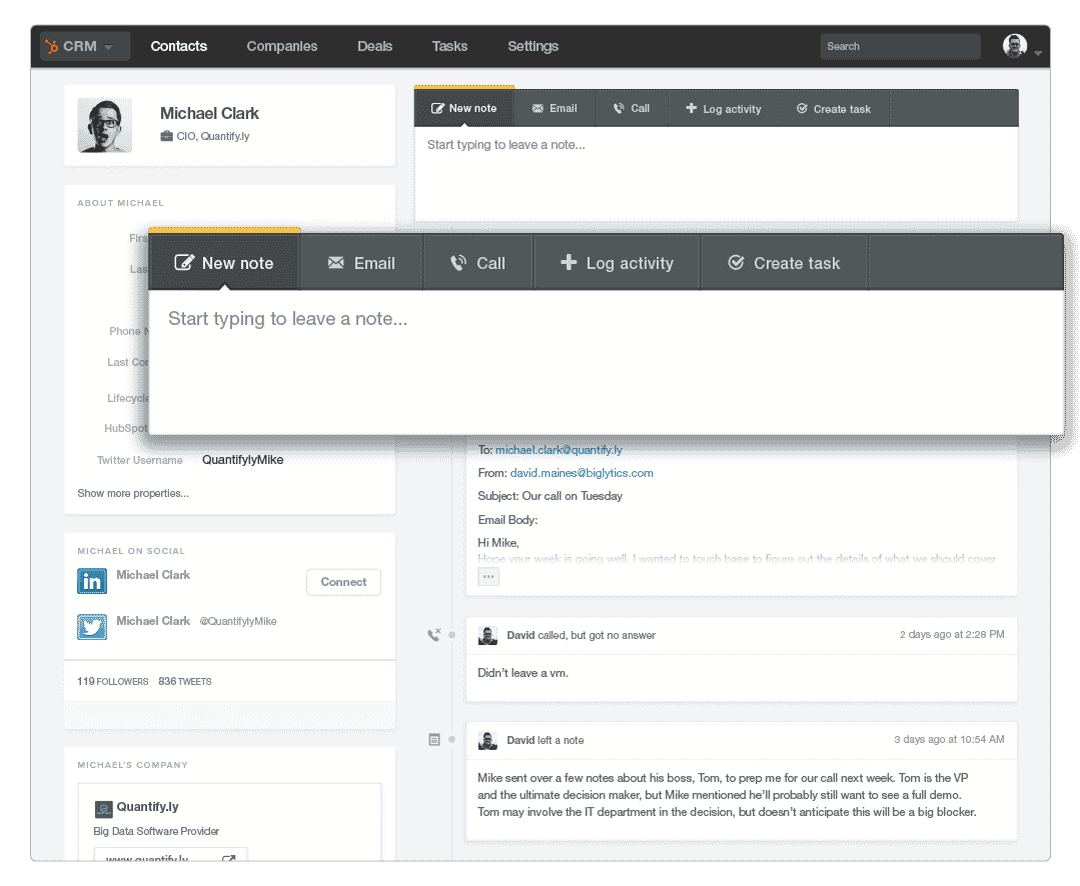The width and height of the screenshot is (1080, 886).
Task: Select the small New note tab
Action: 464,108
